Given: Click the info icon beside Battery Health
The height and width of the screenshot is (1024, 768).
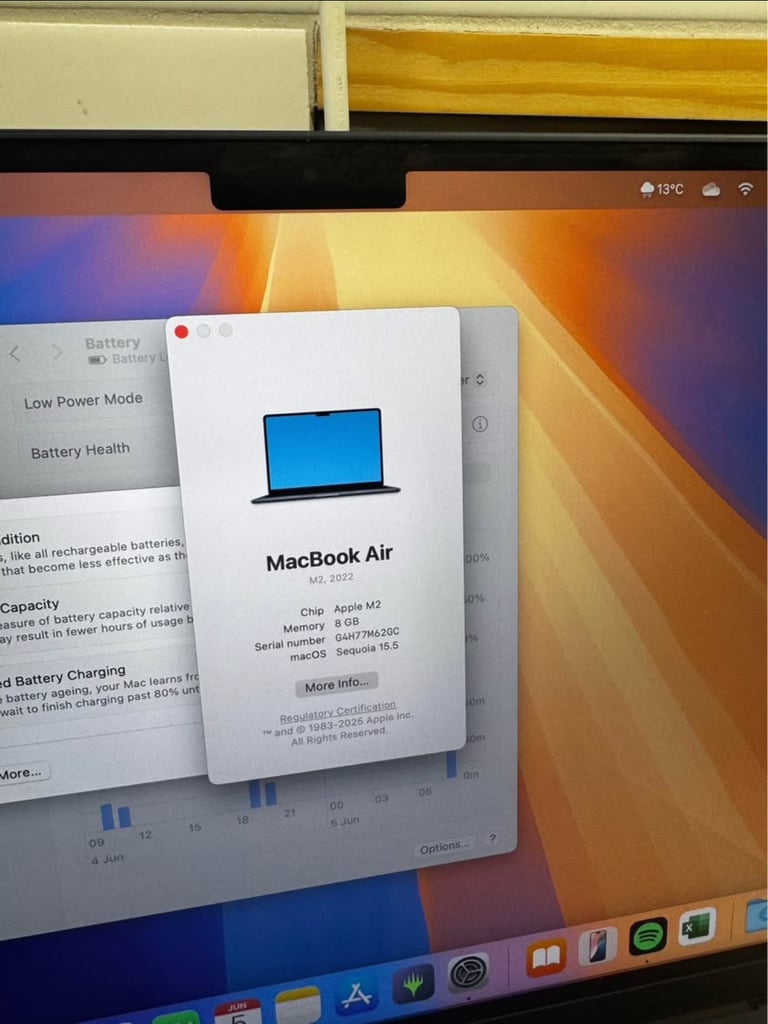Looking at the screenshot, I should click(x=479, y=424).
